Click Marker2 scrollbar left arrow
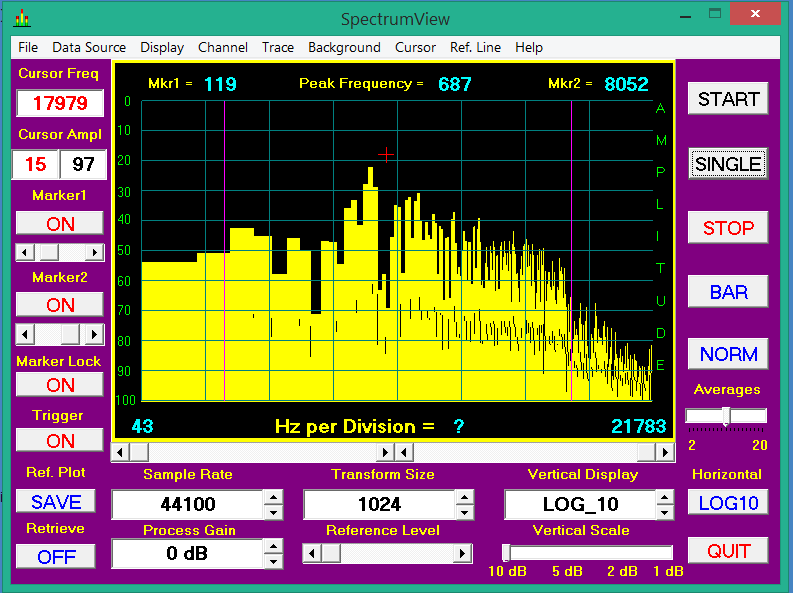793x593 pixels. click(x=25, y=334)
